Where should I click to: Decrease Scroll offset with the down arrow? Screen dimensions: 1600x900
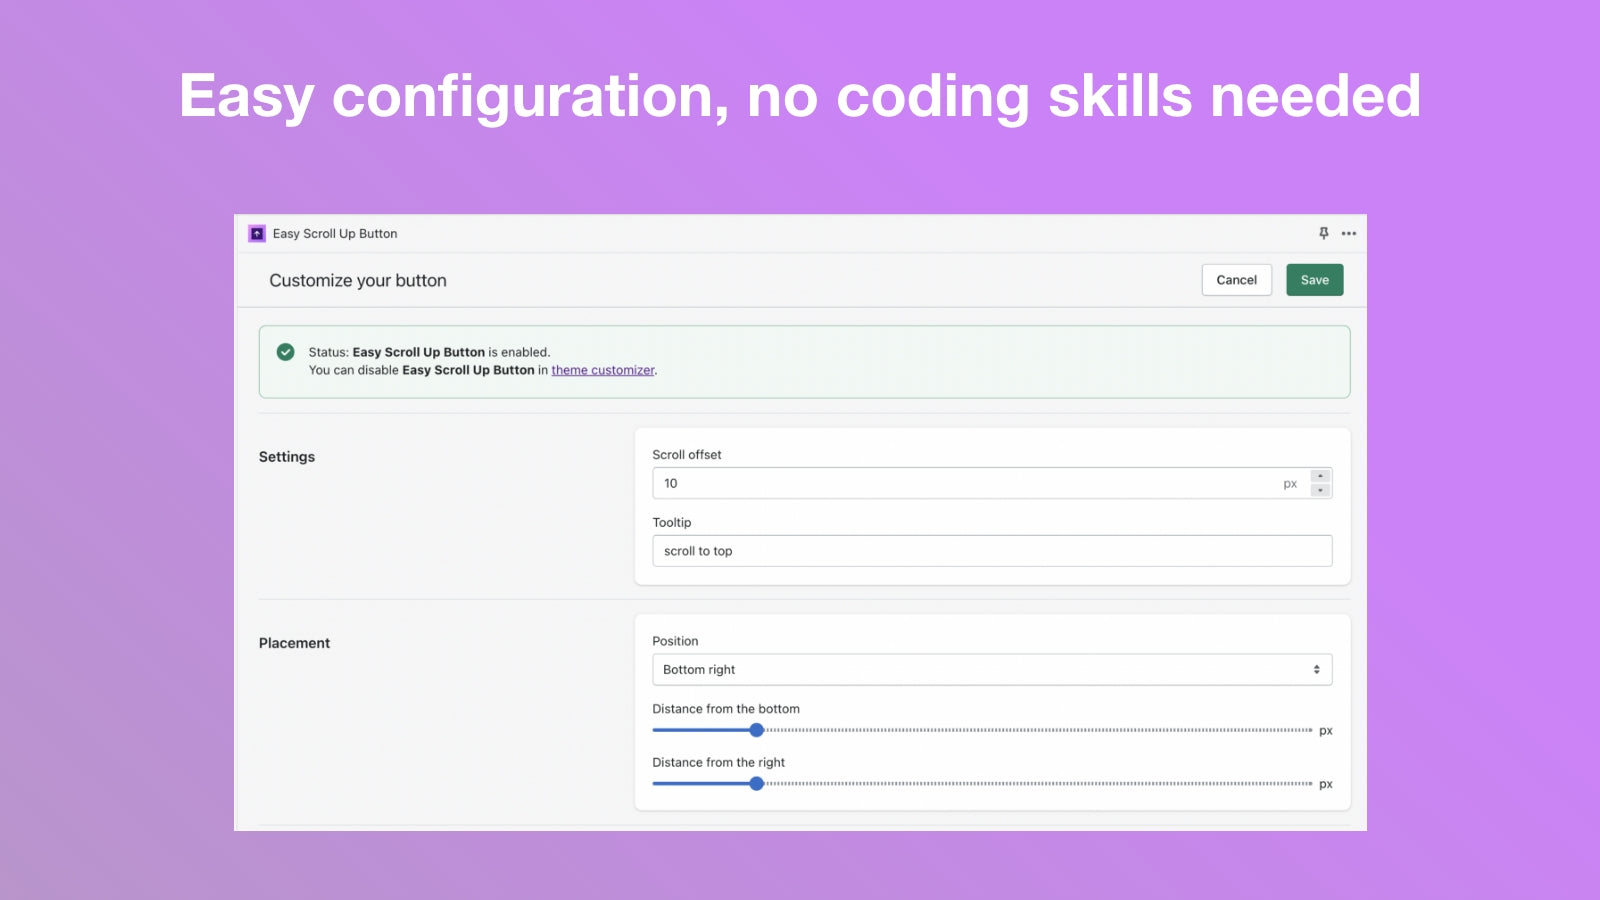1320,490
